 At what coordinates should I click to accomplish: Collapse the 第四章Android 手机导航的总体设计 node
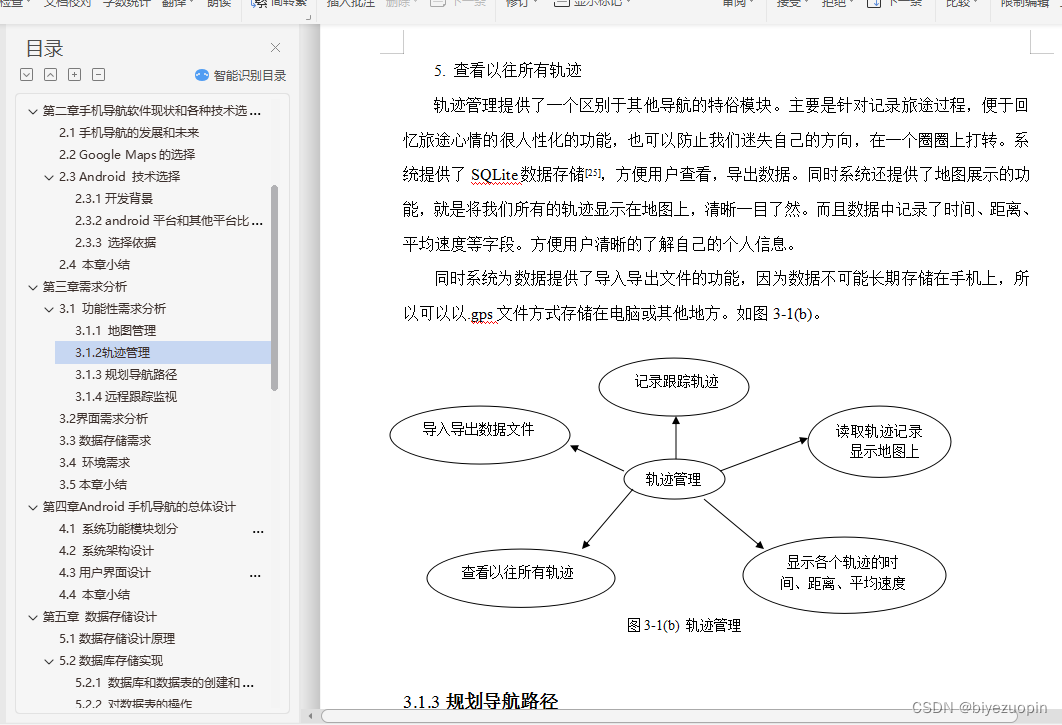(x=33, y=508)
